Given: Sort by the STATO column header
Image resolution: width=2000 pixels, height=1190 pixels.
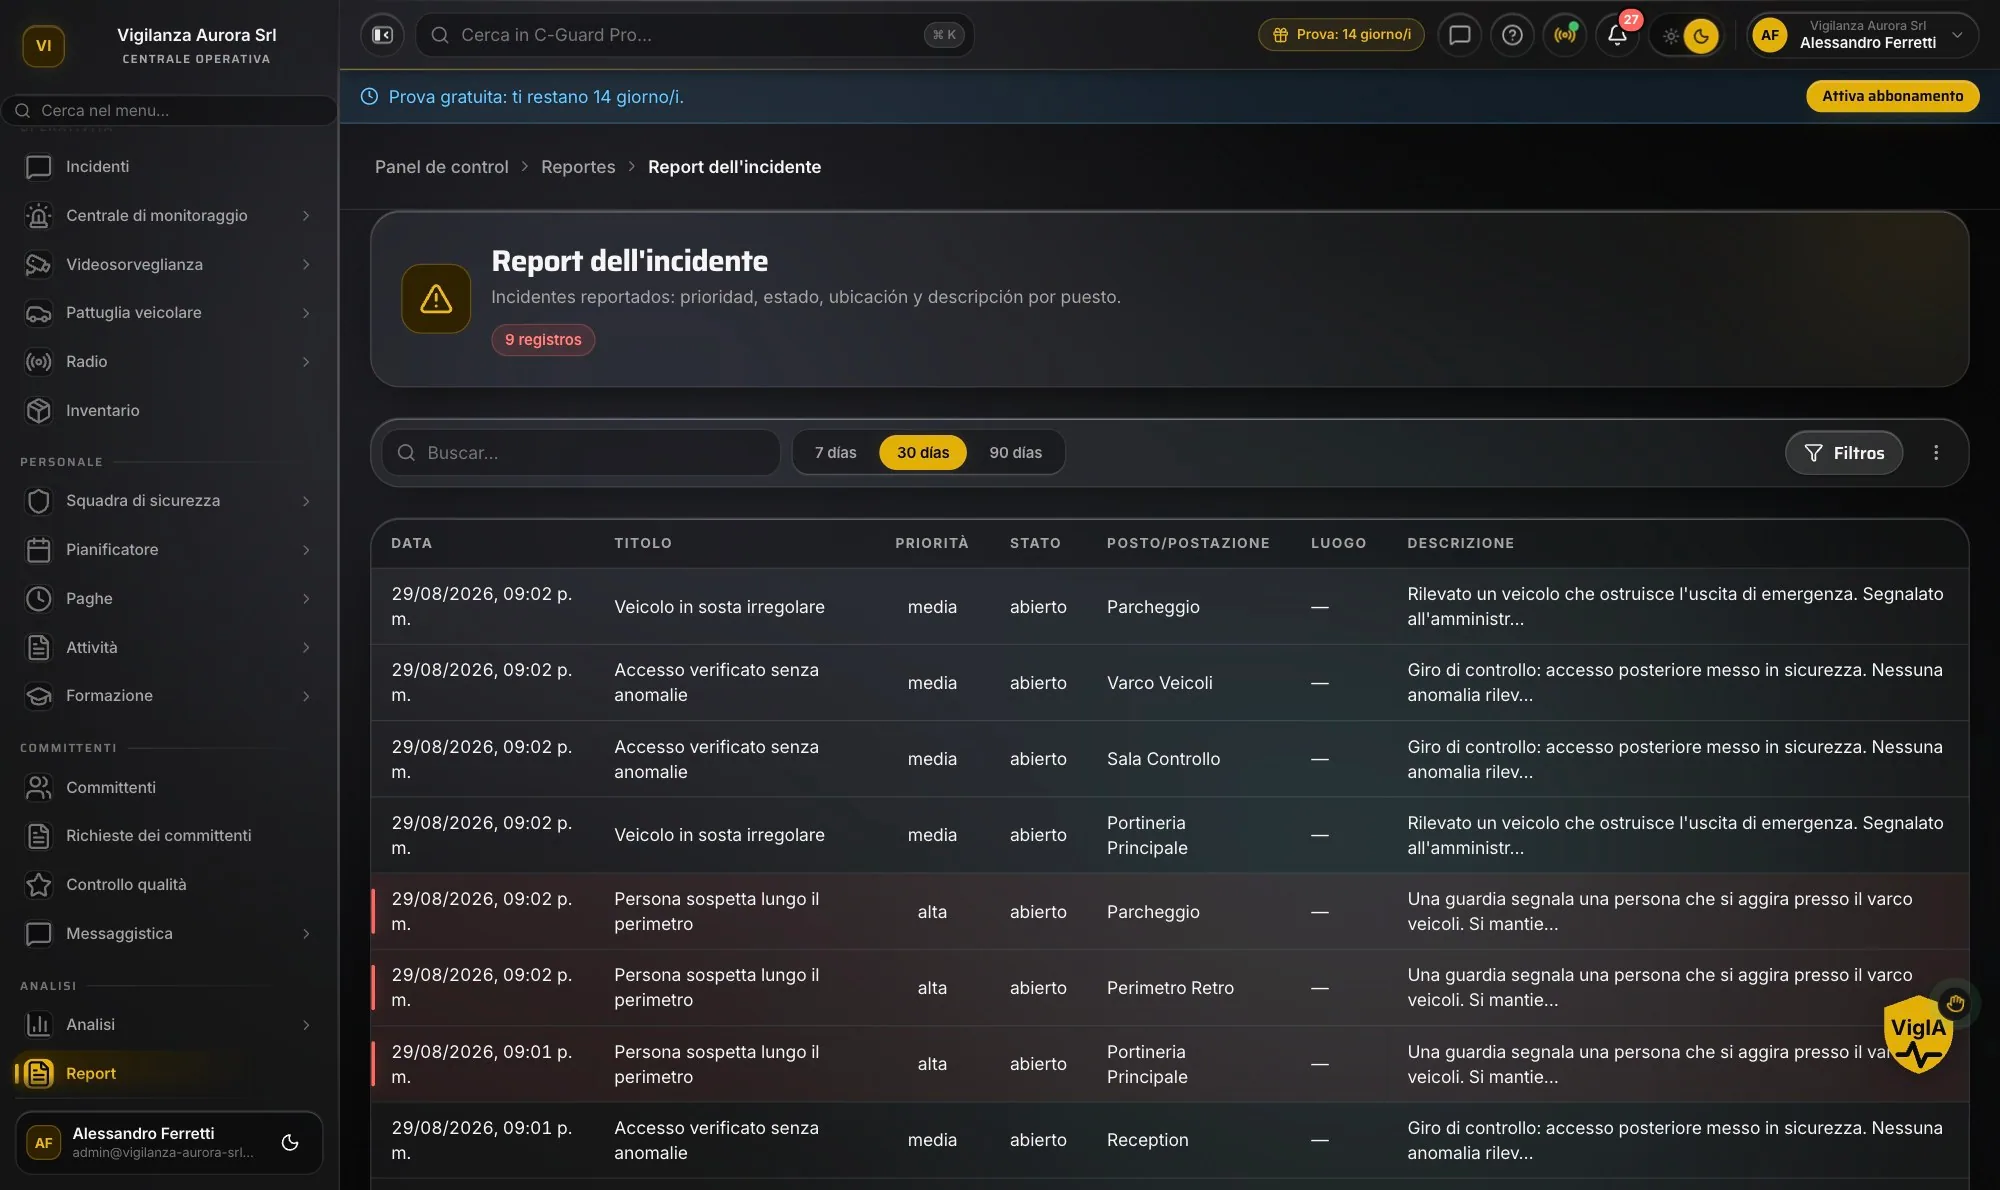Looking at the screenshot, I should [x=1035, y=543].
